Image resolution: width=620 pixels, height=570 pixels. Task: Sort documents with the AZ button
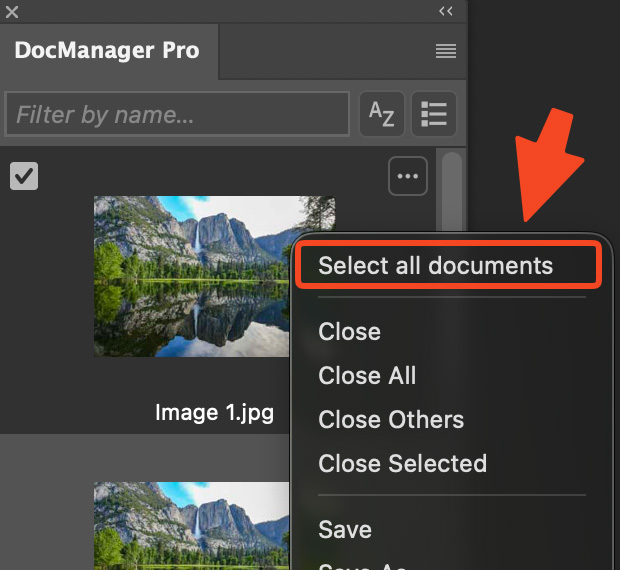click(x=382, y=114)
